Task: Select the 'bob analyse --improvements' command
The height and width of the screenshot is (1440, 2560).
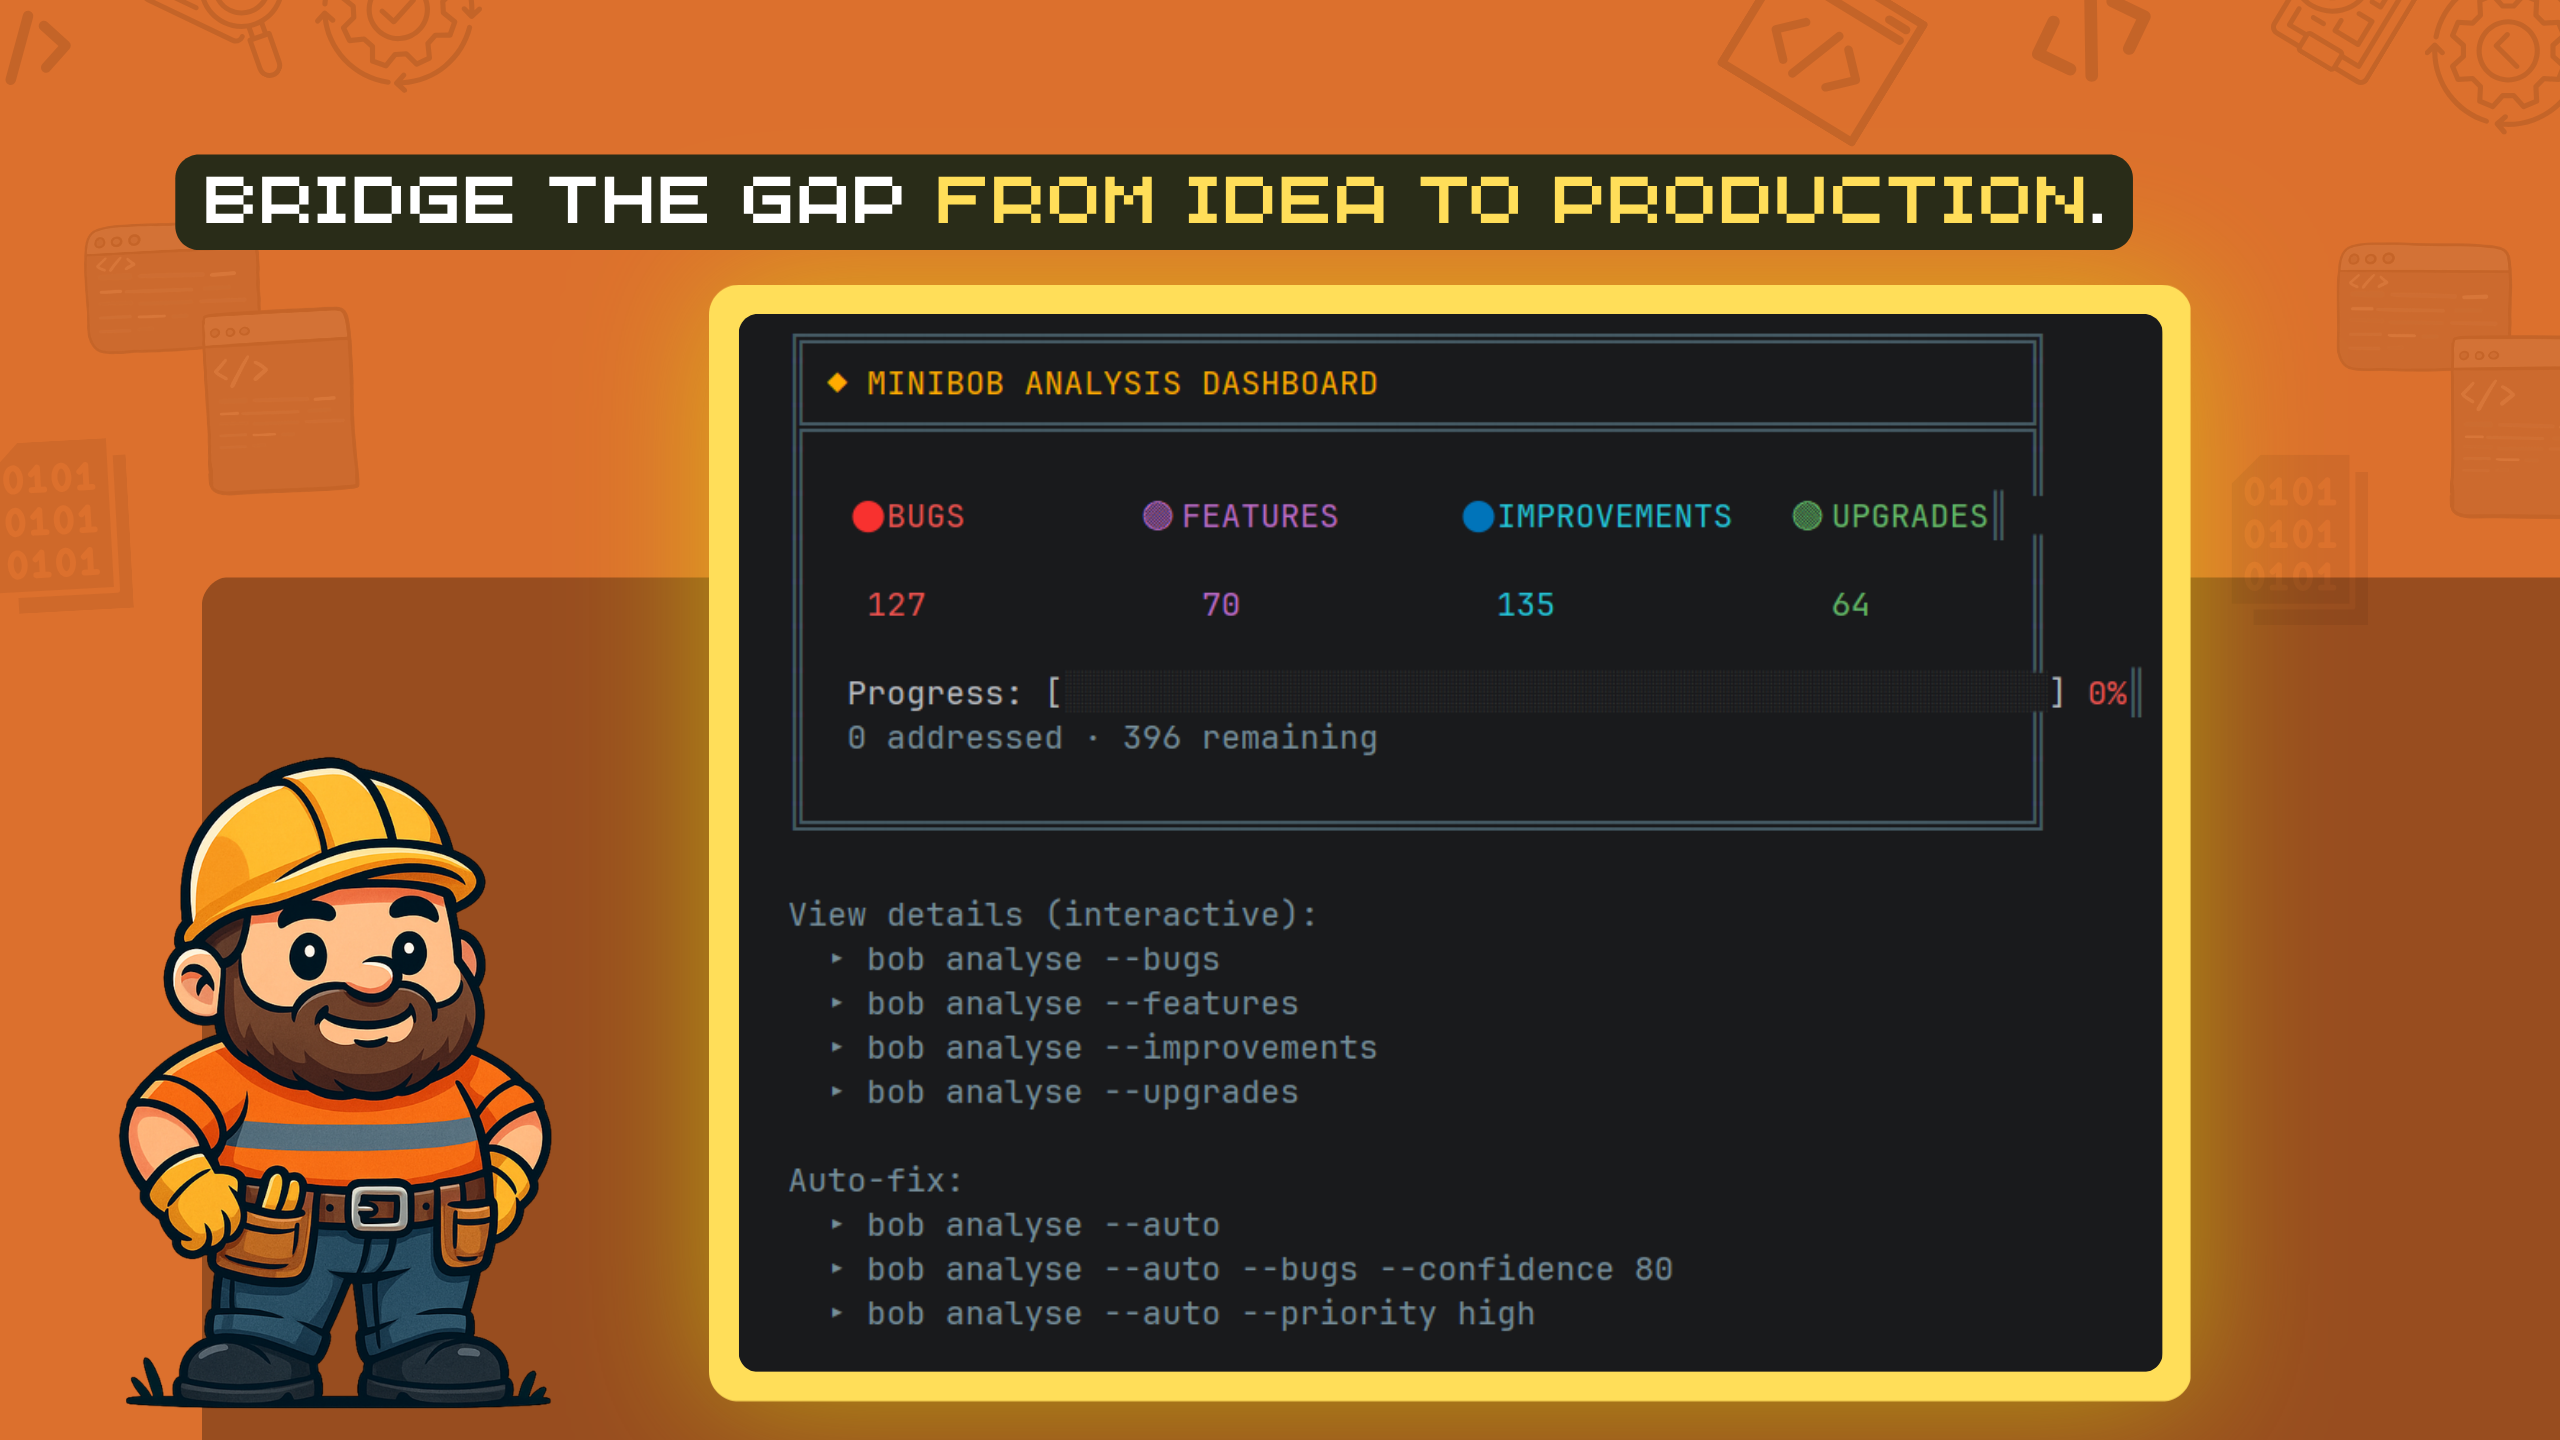Action: tap(1121, 1048)
